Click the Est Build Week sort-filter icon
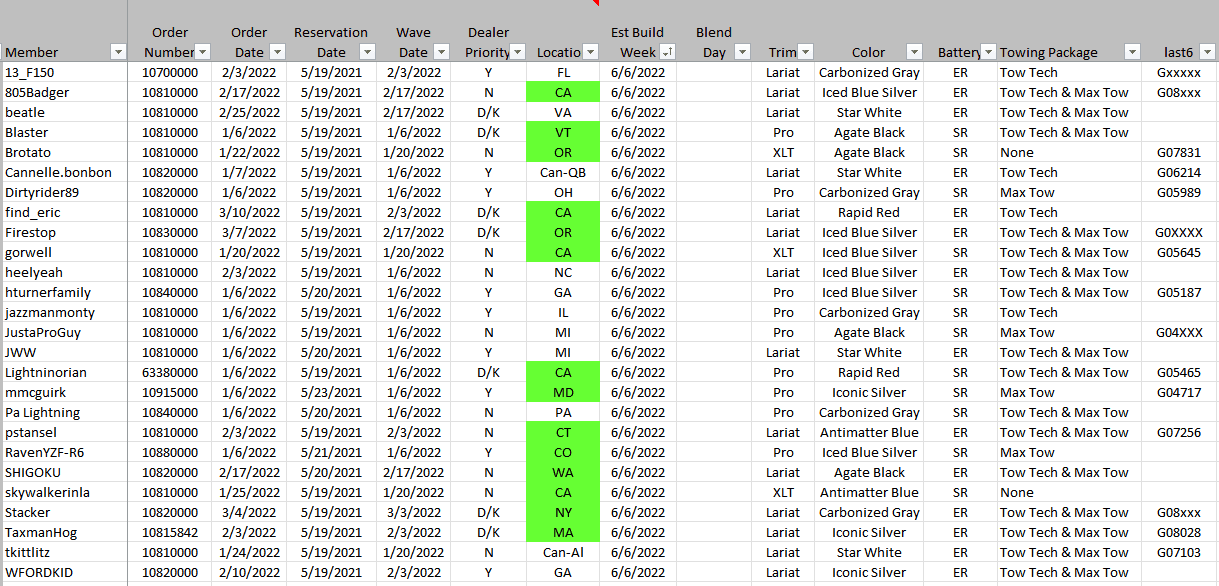This screenshot has width=1219, height=586. pyautogui.click(x=667, y=52)
